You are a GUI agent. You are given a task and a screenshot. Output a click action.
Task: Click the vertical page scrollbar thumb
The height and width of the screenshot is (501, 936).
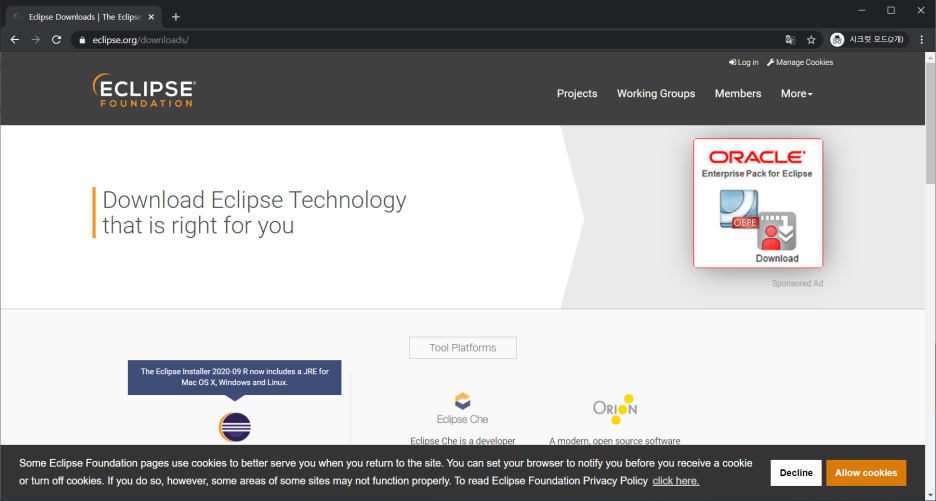(930, 124)
